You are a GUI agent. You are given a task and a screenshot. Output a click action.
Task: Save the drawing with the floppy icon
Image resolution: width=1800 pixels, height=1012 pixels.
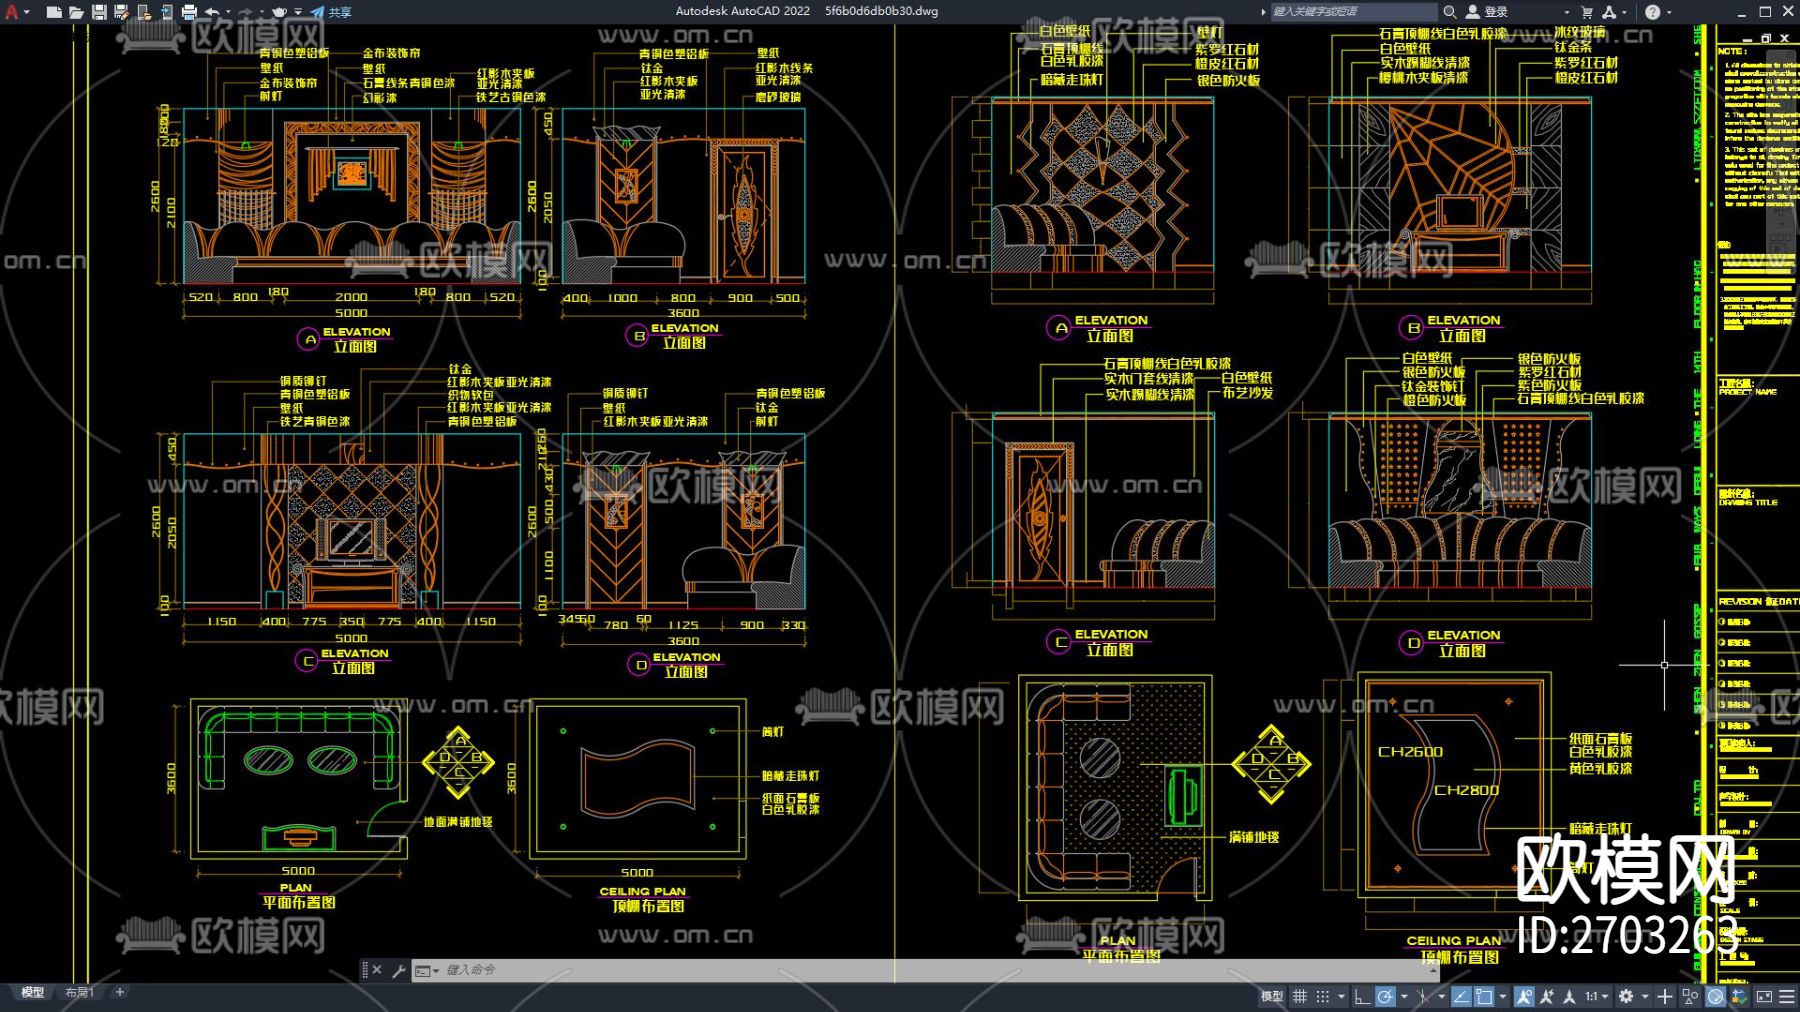pyautogui.click(x=99, y=12)
